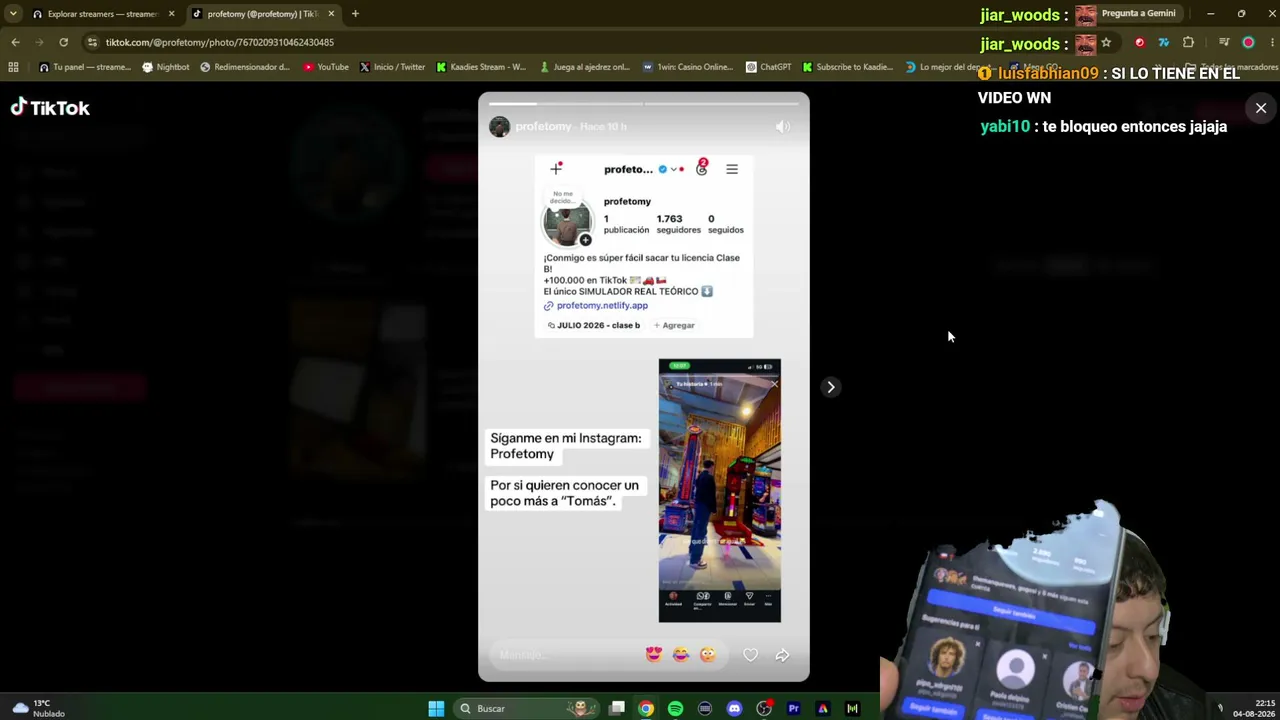Open the browser extensions puzzle icon
Viewport: 1280px width, 720px height.
(x=1188, y=42)
